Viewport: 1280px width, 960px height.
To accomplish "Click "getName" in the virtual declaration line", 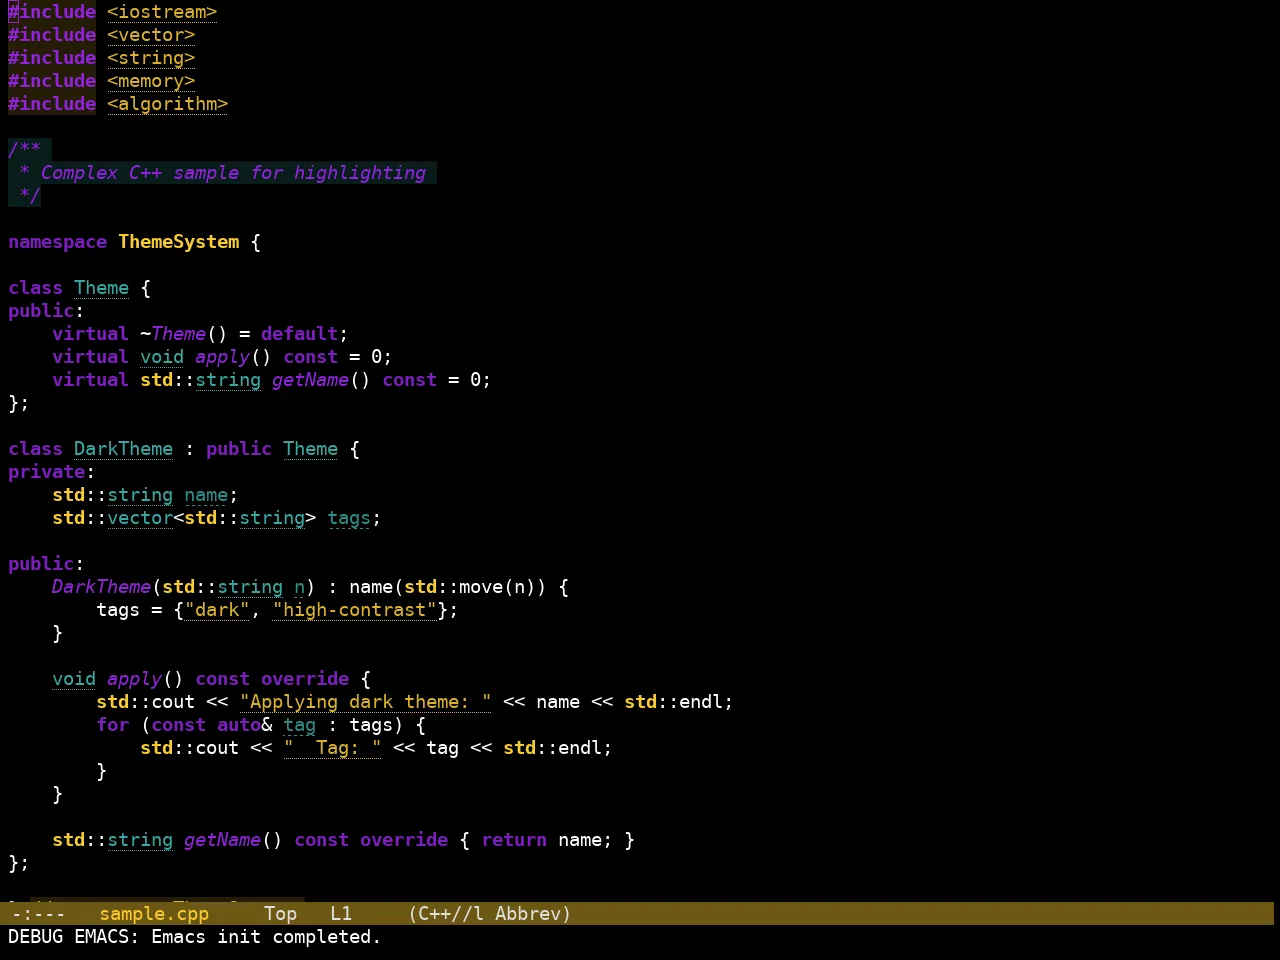I will click(311, 380).
